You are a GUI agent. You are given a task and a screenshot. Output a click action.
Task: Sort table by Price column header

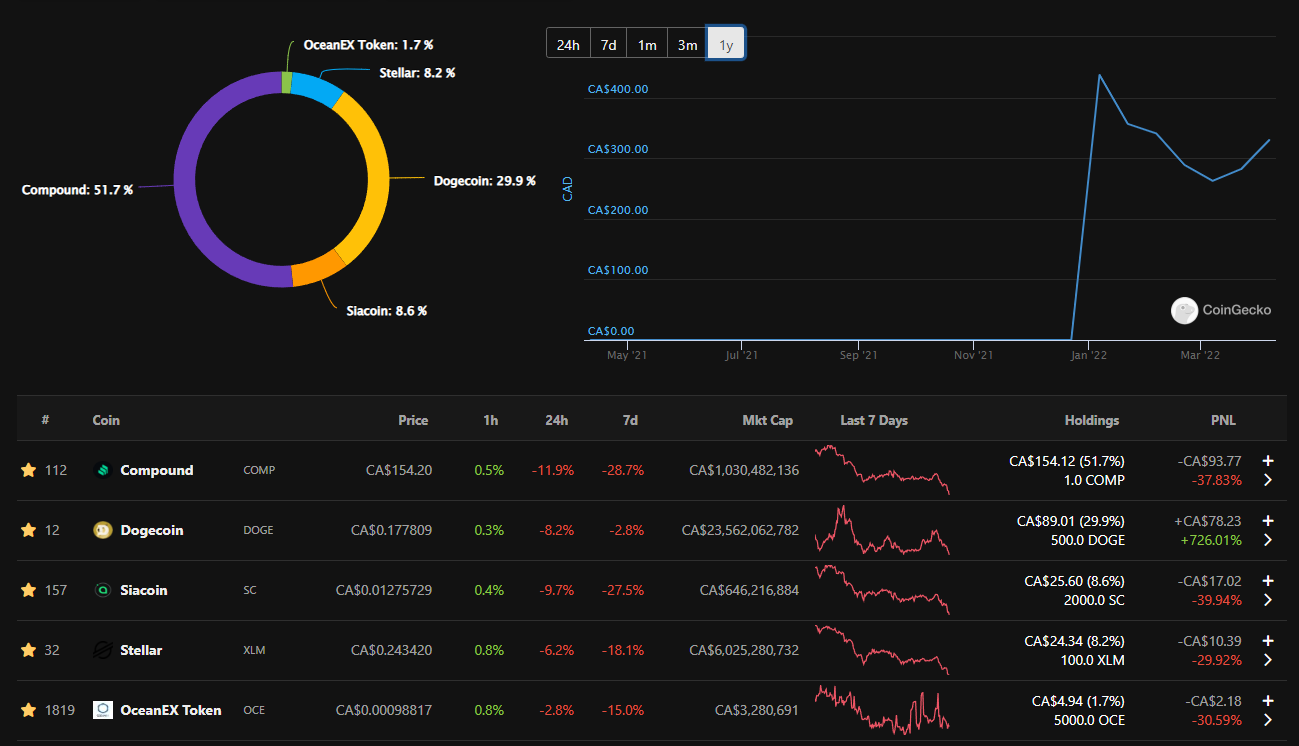[413, 420]
